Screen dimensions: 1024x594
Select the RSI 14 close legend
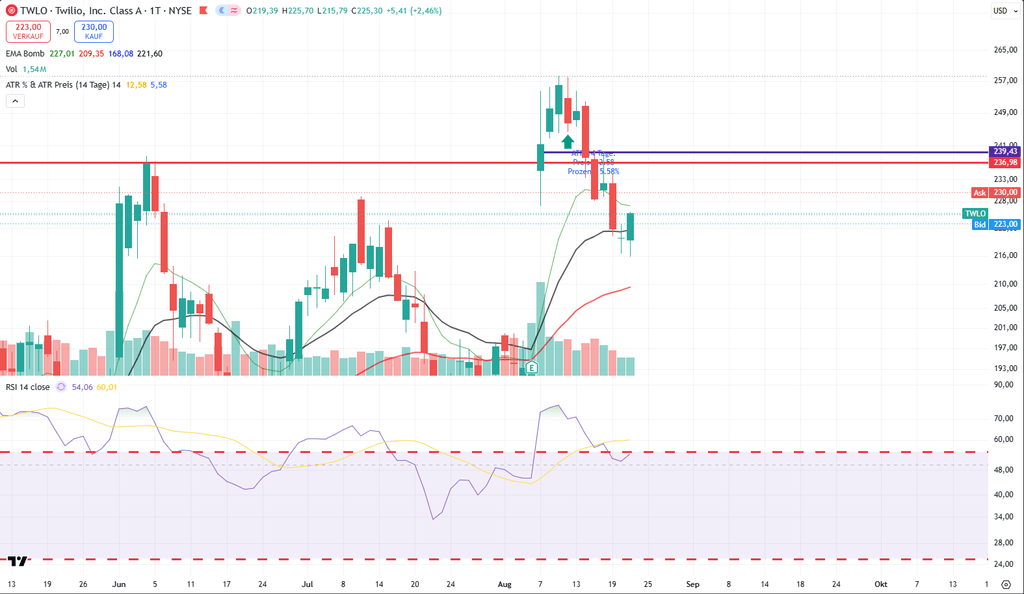point(27,387)
